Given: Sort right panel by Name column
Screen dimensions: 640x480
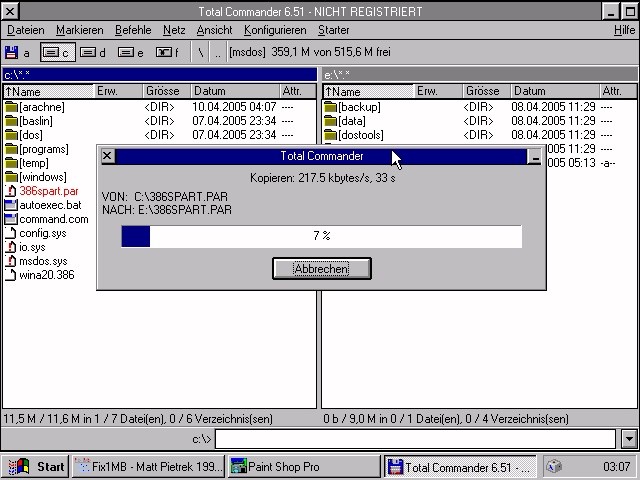Looking at the screenshot, I should coord(368,91).
